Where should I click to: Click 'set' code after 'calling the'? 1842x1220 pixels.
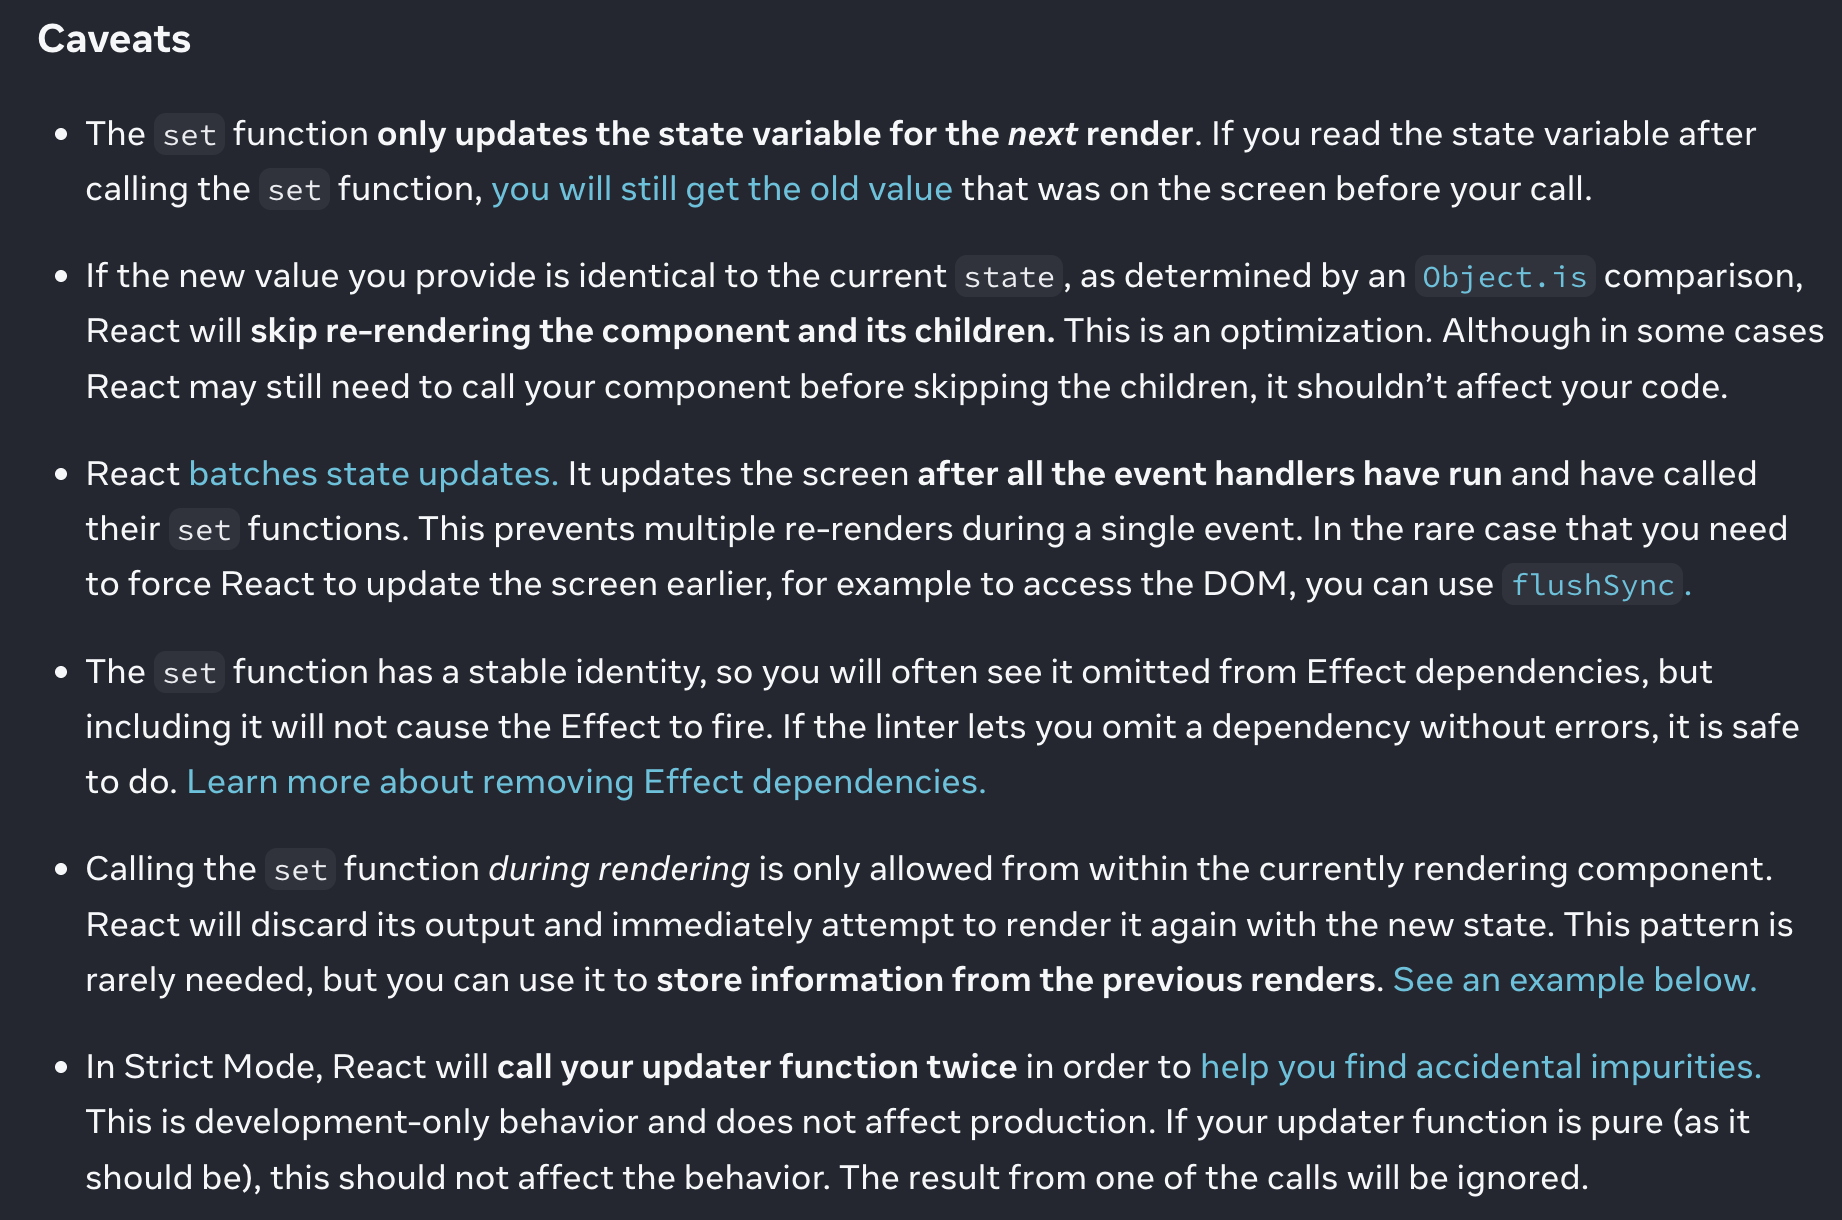(294, 190)
